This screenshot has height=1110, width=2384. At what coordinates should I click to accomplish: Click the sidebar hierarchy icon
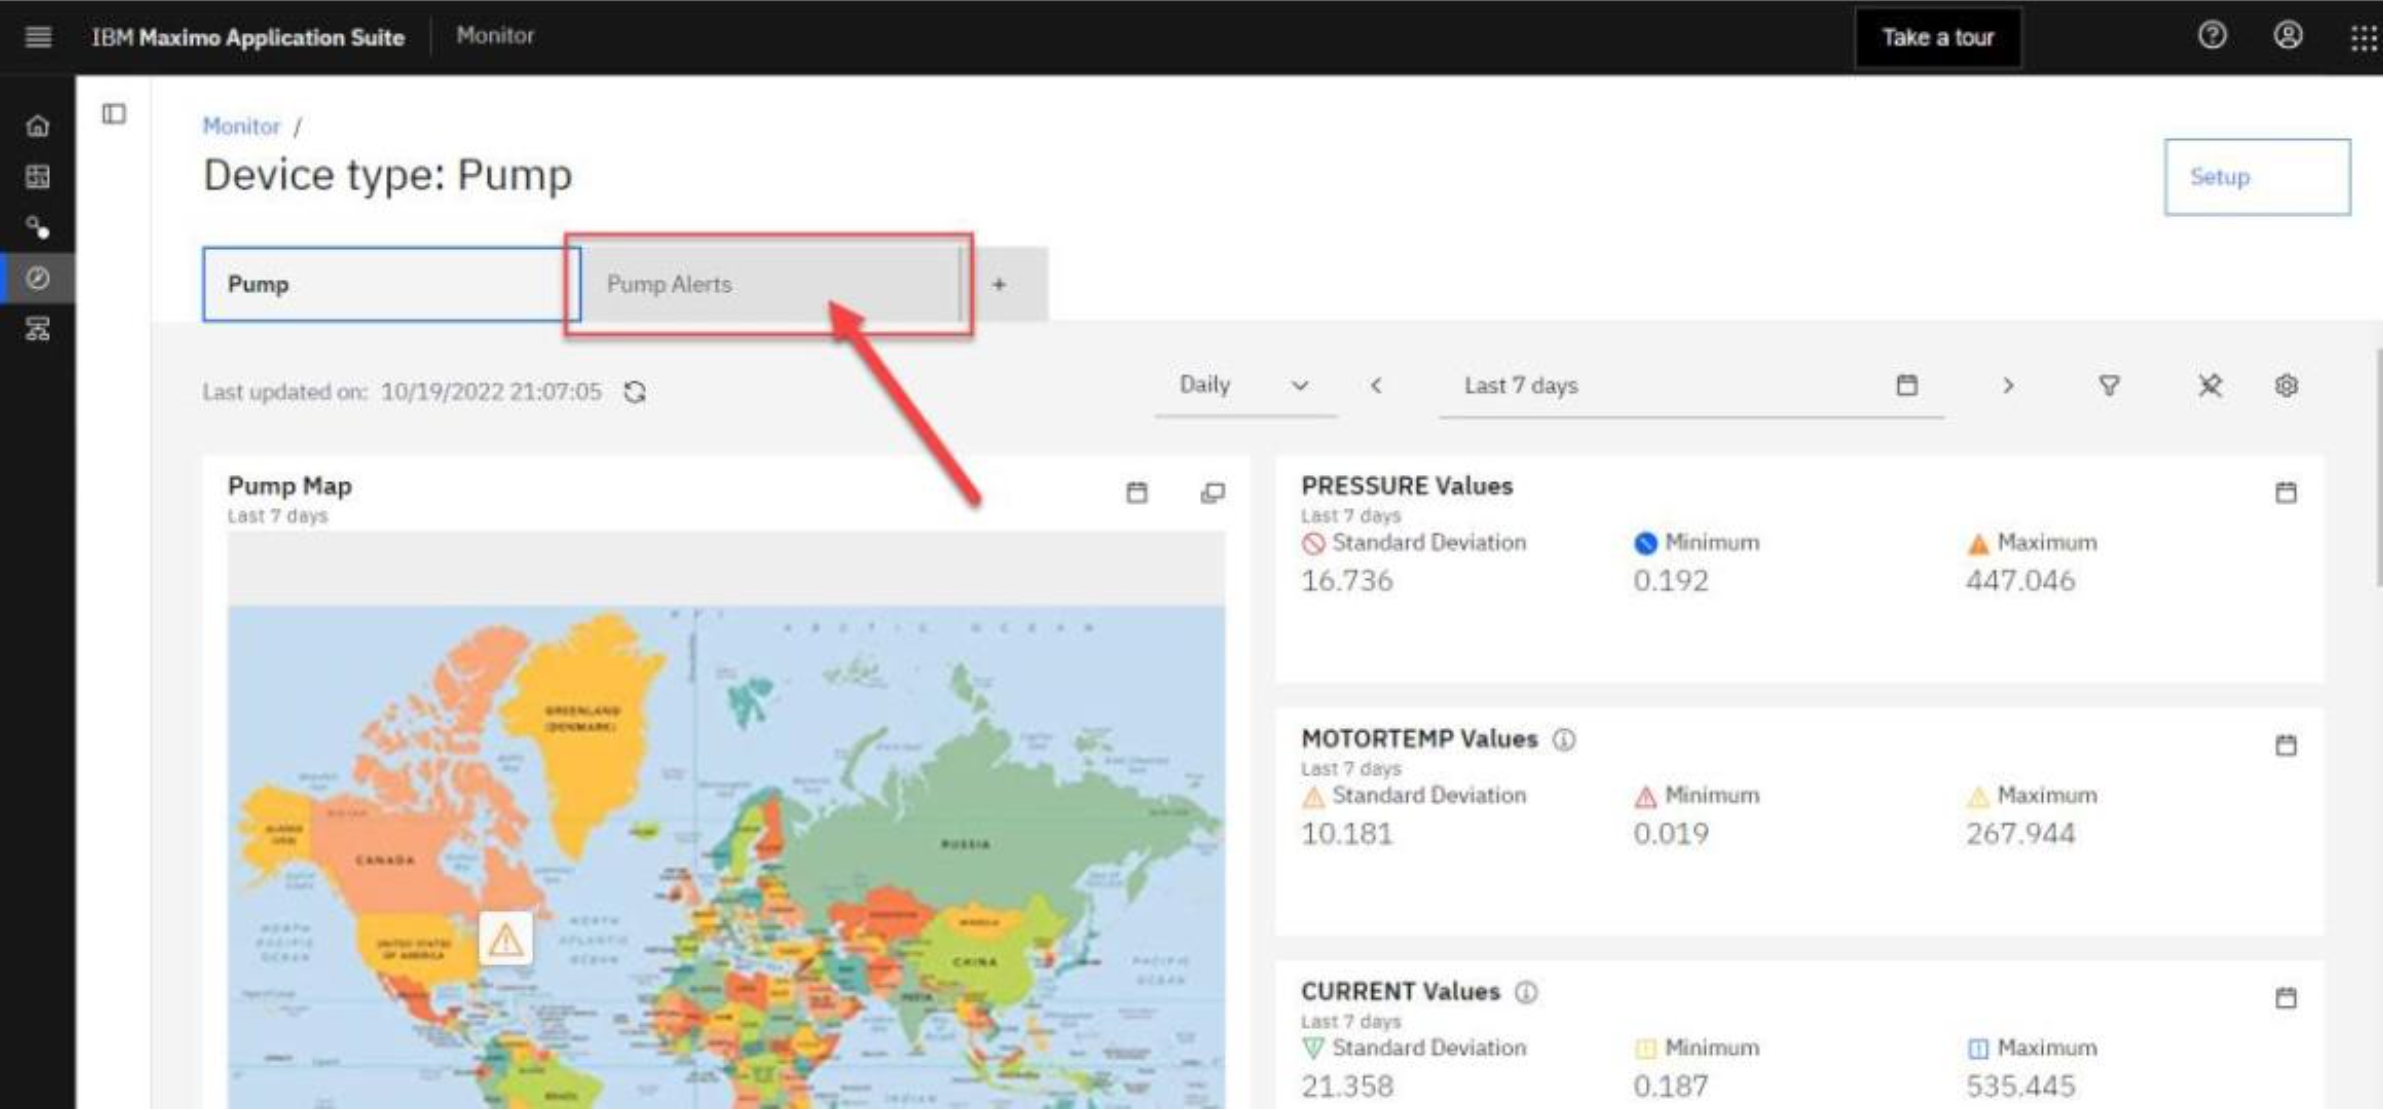coord(38,329)
